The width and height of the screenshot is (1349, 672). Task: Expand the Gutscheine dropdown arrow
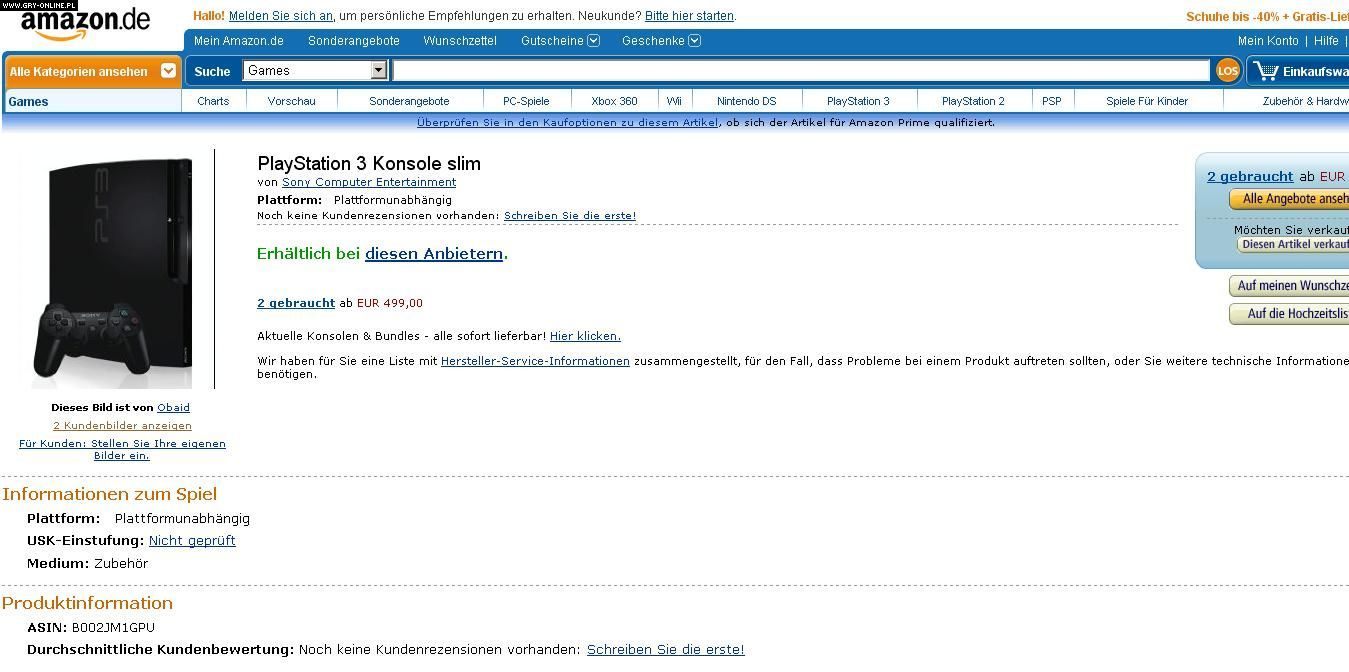594,41
